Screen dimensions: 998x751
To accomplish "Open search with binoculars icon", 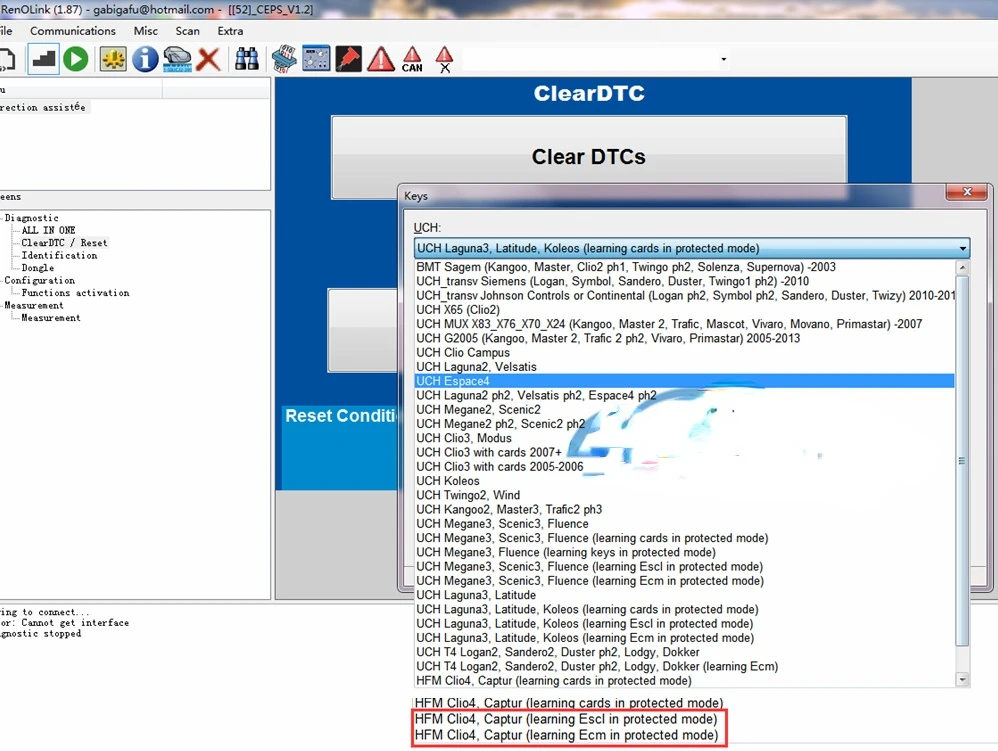I will (247, 59).
